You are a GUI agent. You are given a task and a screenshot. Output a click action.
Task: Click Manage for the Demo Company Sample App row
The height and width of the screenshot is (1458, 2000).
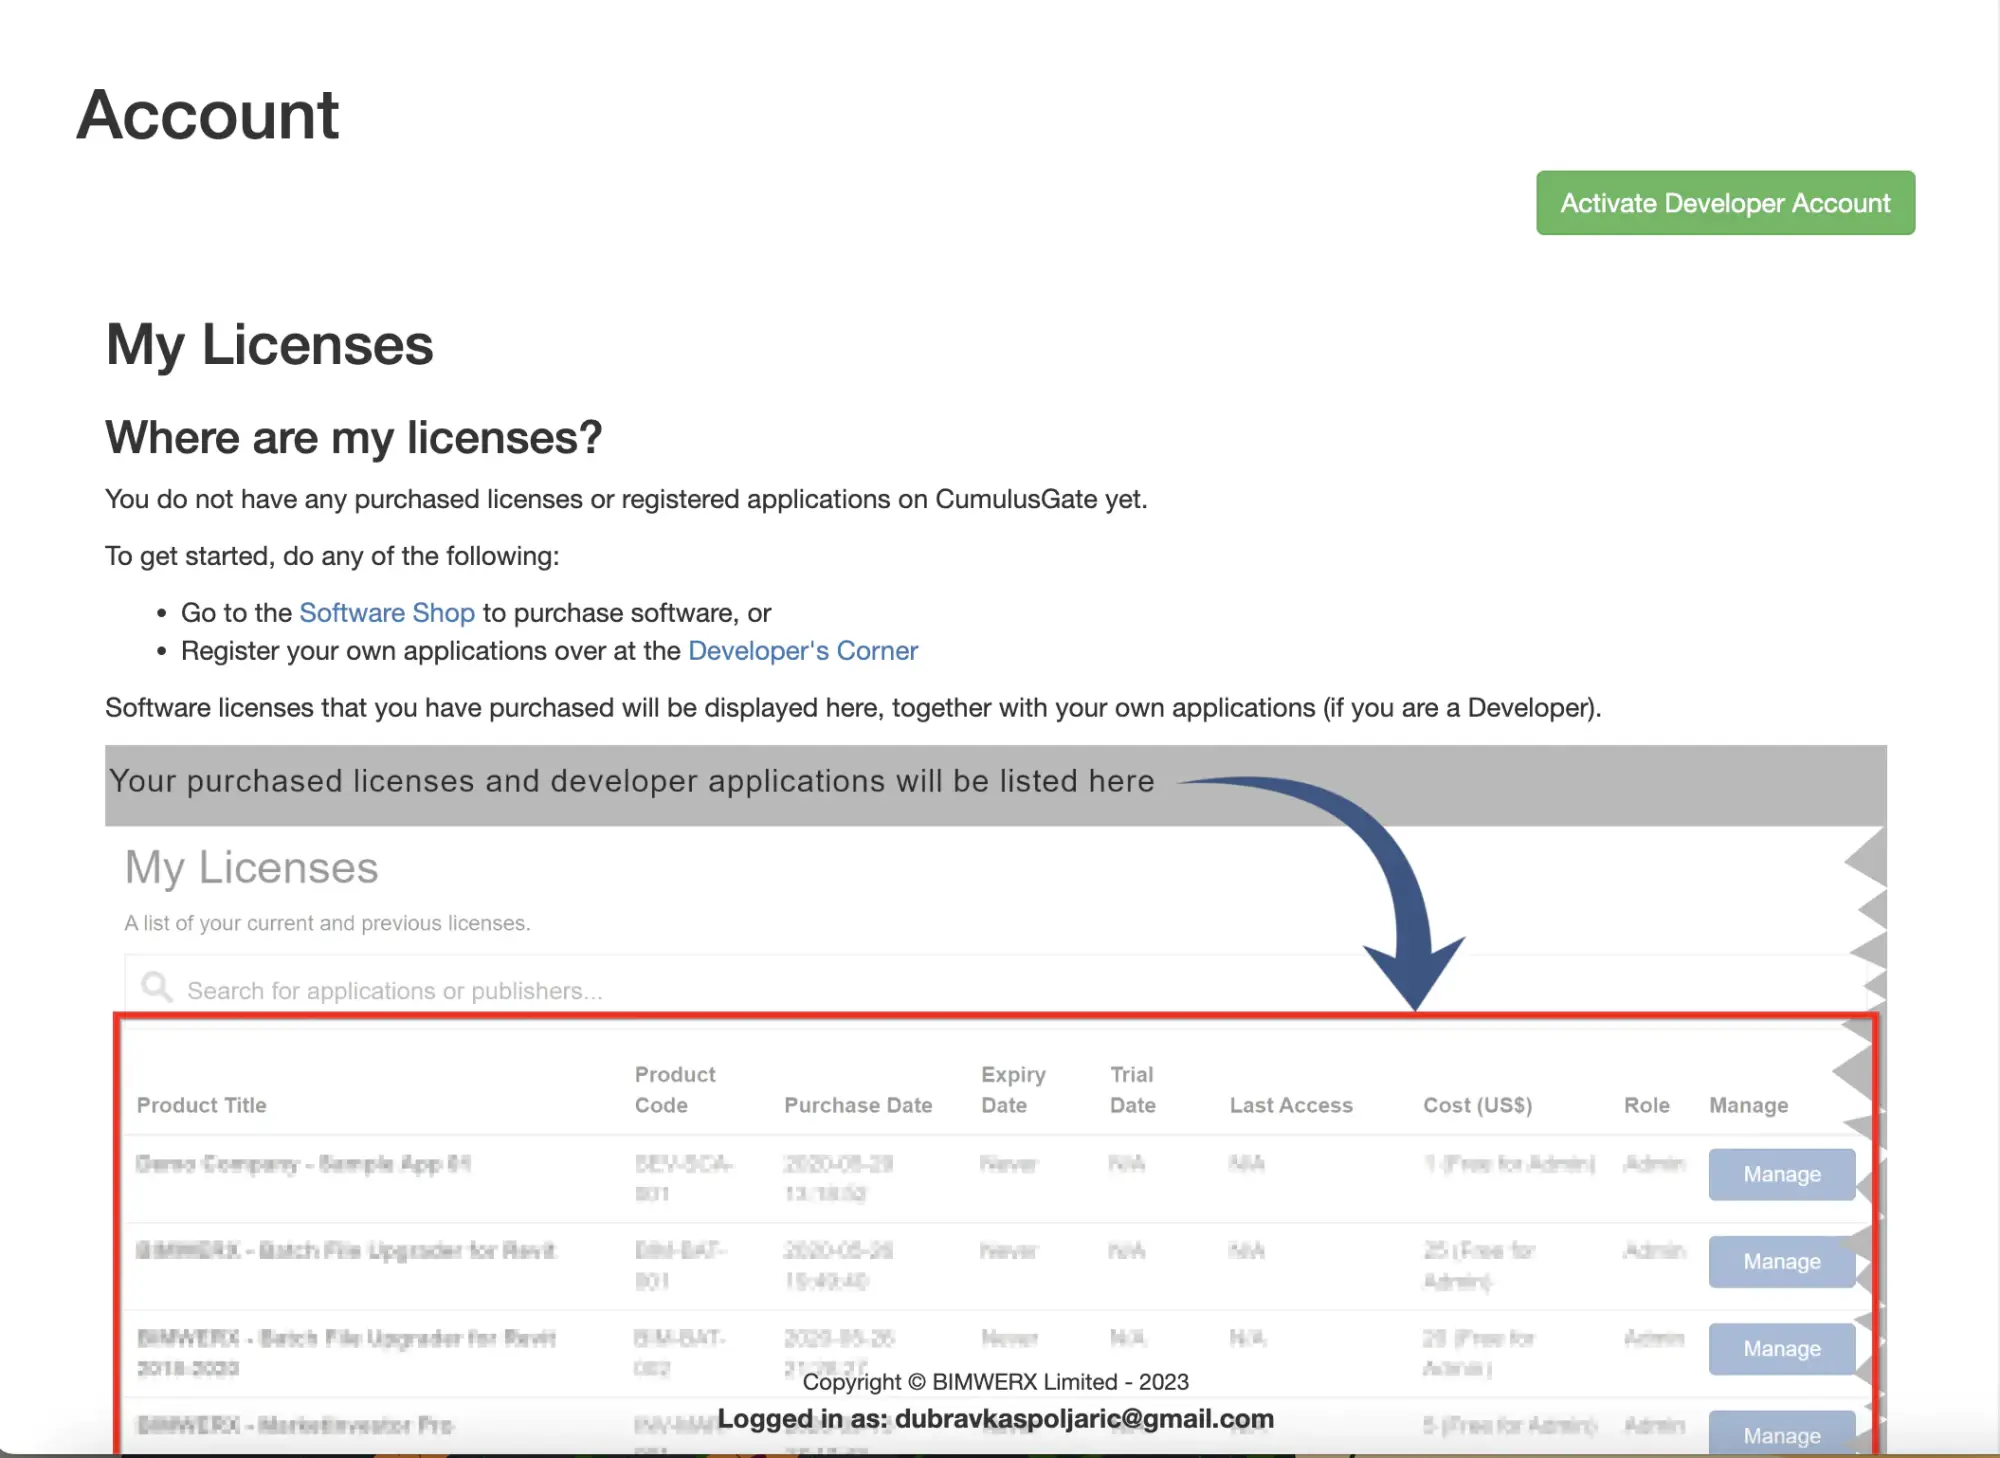tap(1782, 1174)
